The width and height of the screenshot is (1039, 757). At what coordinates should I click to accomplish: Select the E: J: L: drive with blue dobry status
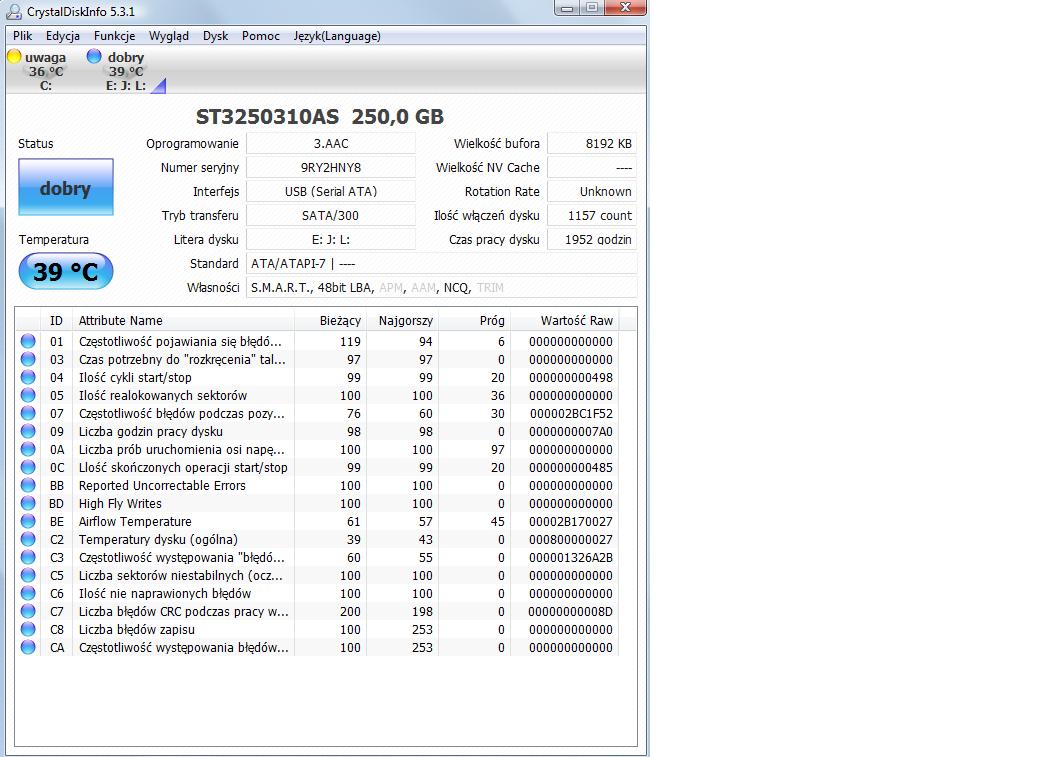[126, 71]
